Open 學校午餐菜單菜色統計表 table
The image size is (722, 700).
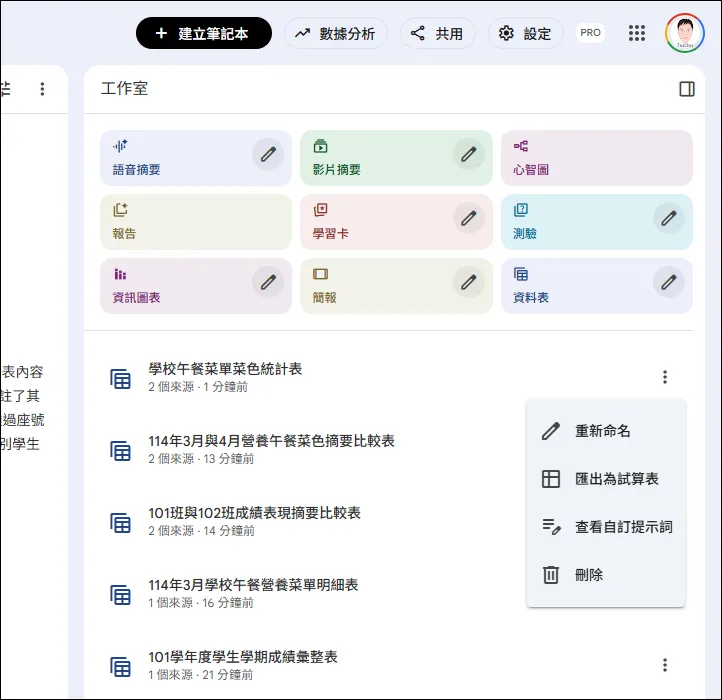pyautogui.click(x=225, y=369)
